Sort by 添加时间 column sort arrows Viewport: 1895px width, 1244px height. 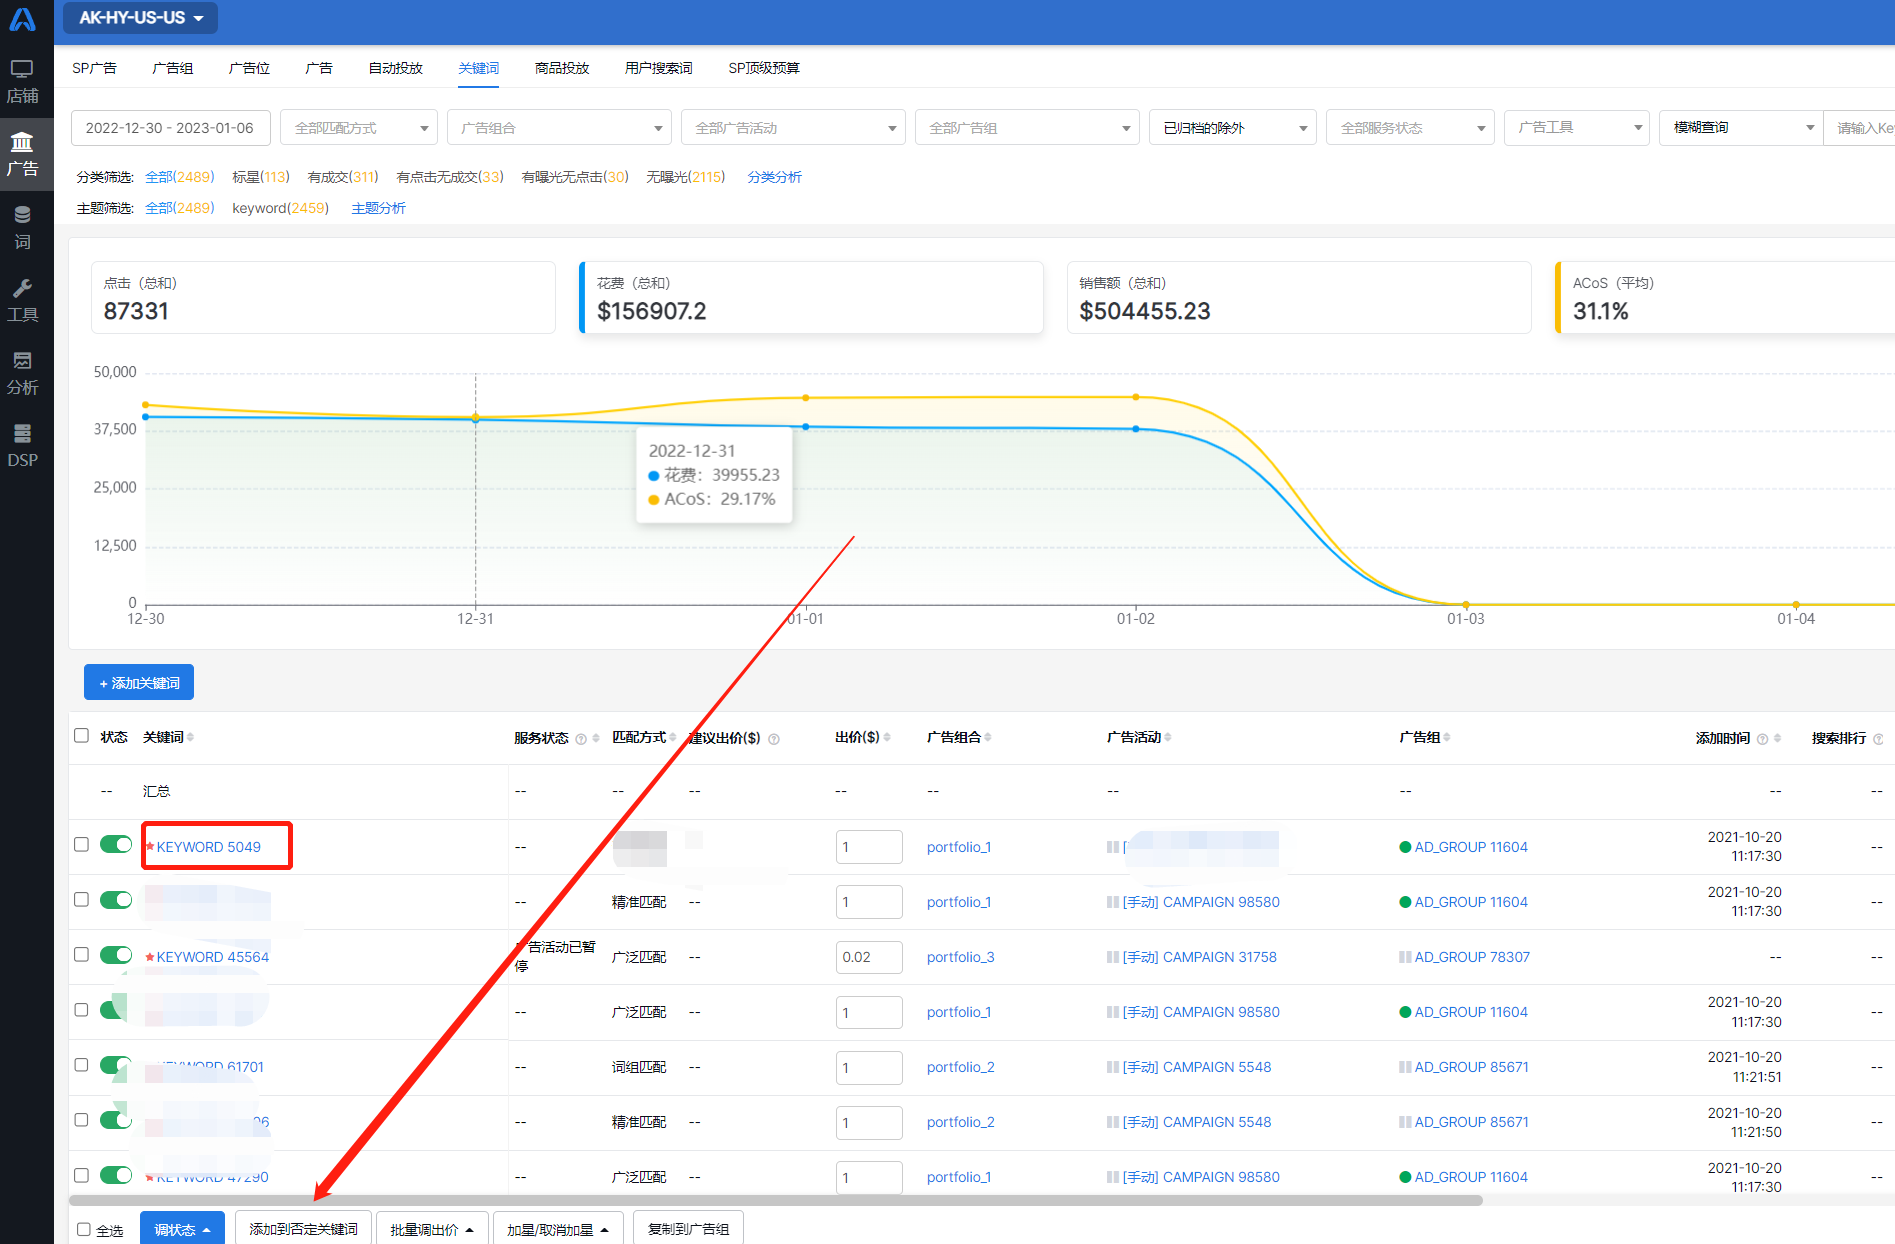click(x=1777, y=738)
